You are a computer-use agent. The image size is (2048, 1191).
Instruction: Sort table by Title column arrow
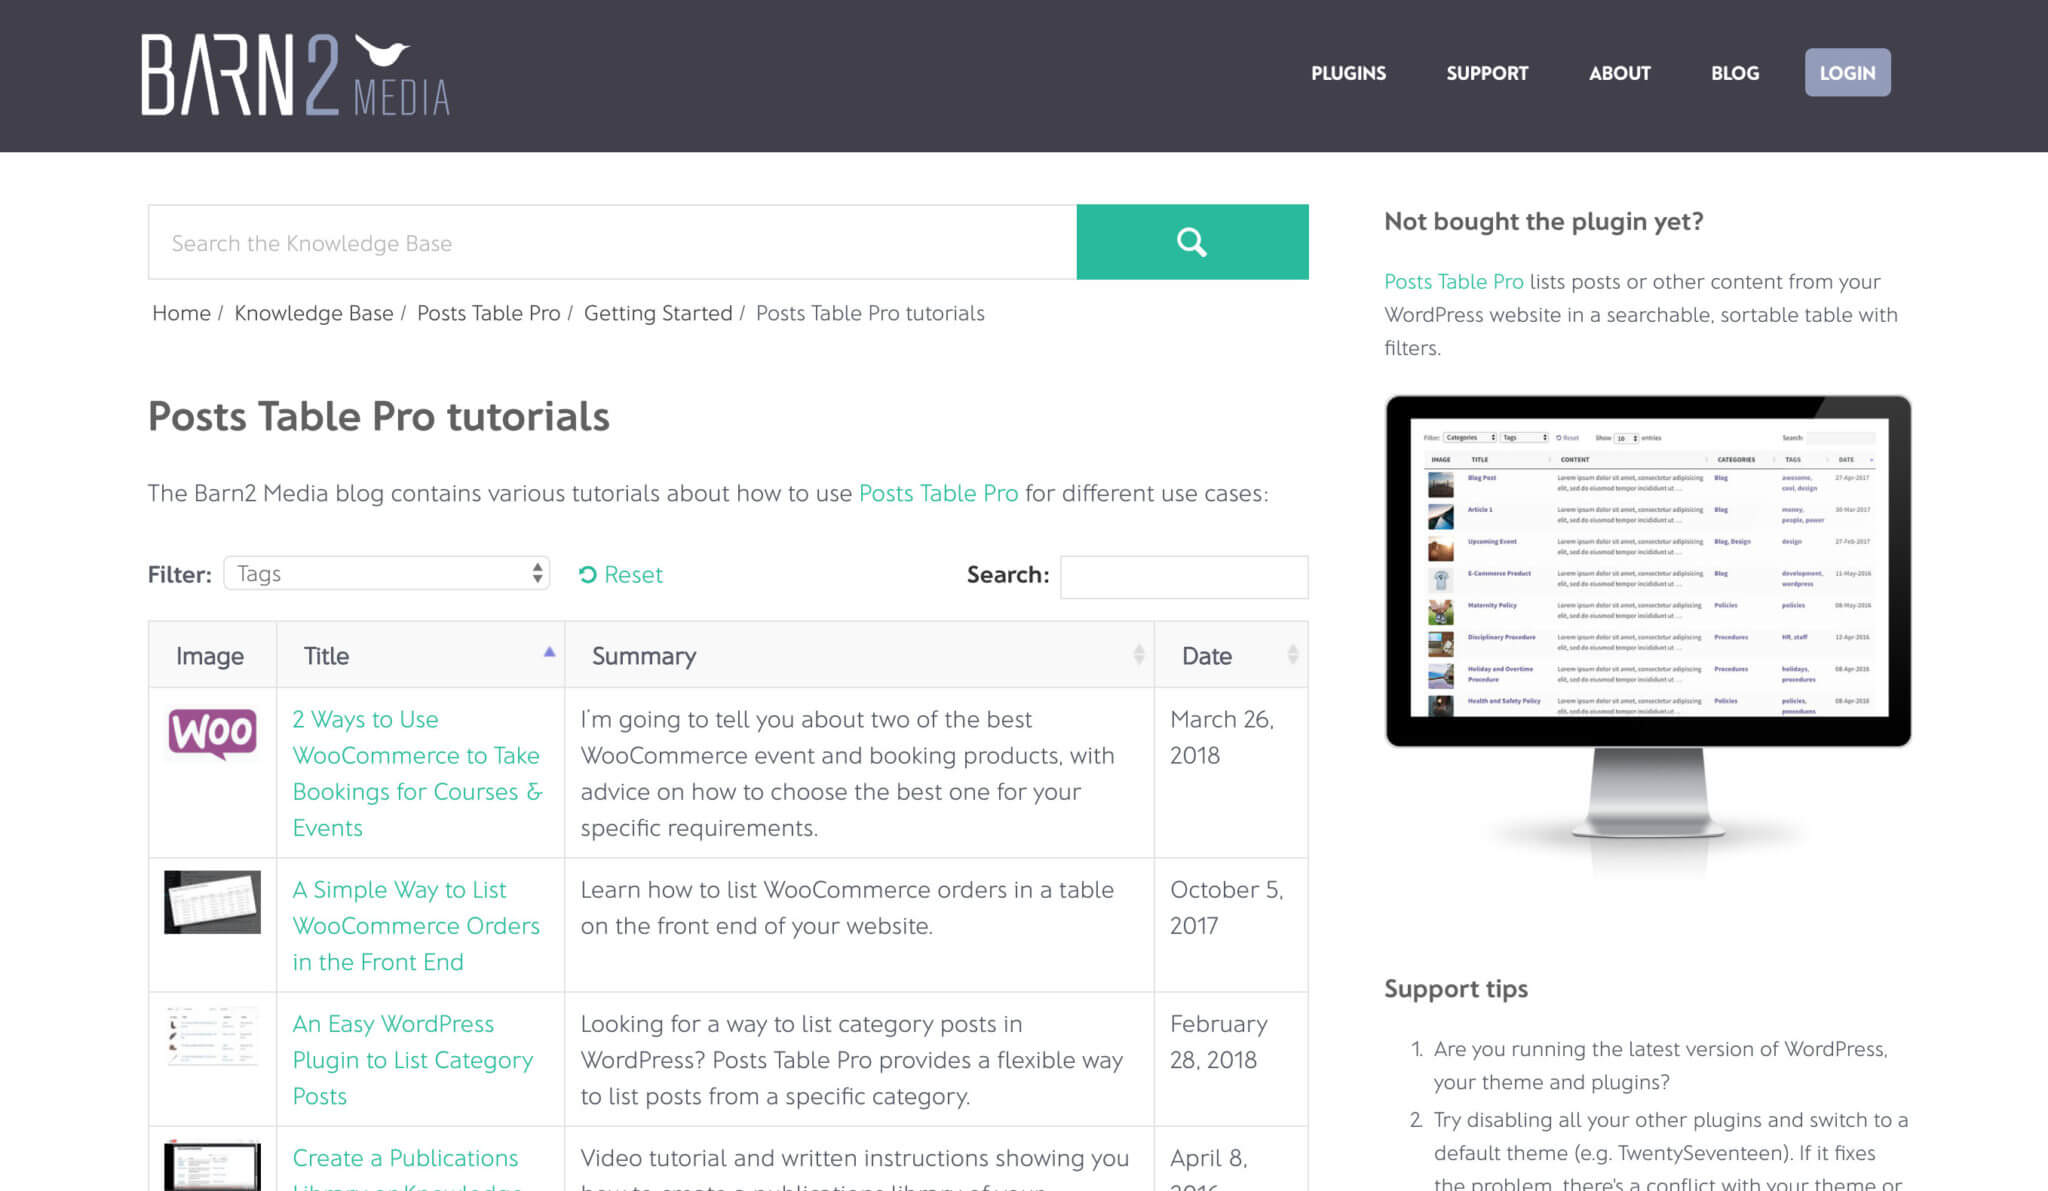pyautogui.click(x=549, y=652)
